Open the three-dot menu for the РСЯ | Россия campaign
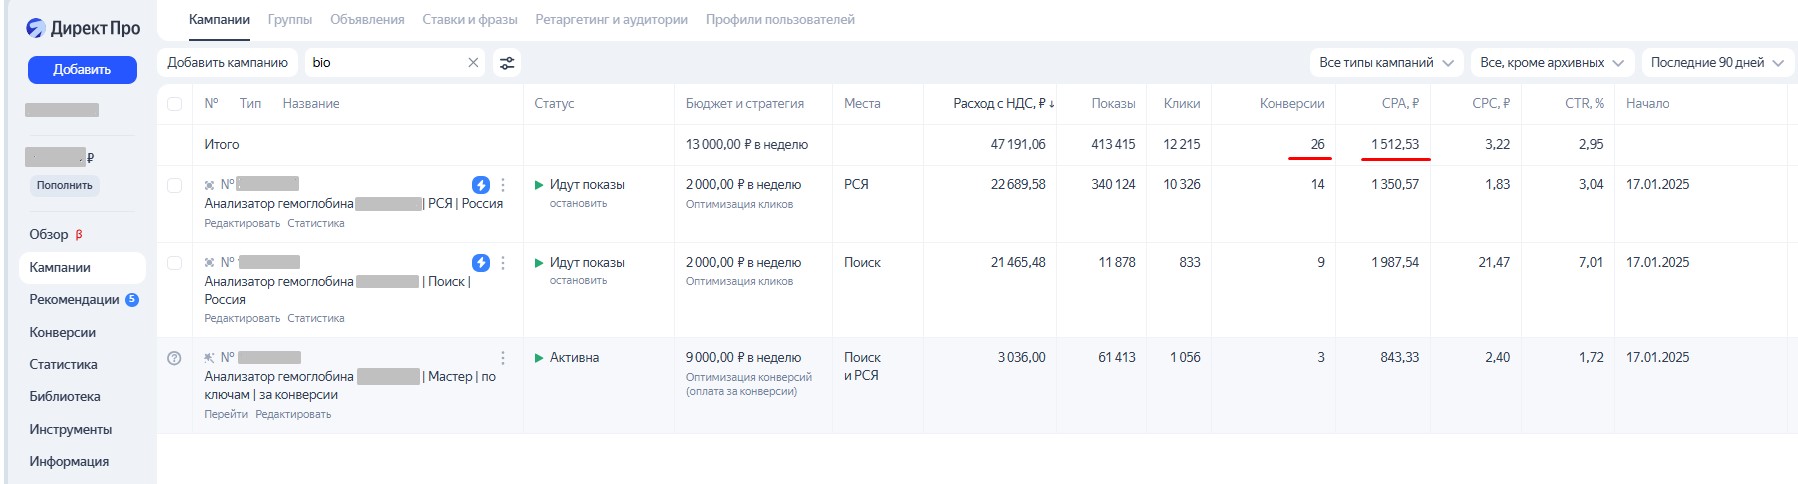The width and height of the screenshot is (1798, 484). [x=503, y=185]
